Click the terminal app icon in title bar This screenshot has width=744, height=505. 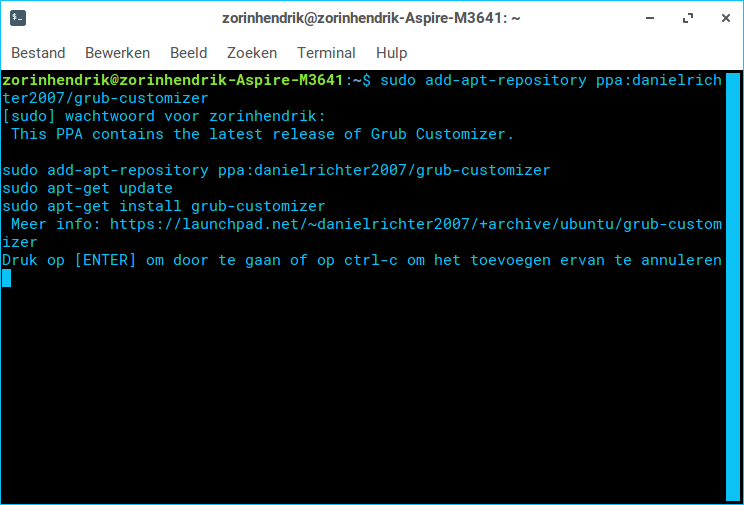tap(18, 19)
